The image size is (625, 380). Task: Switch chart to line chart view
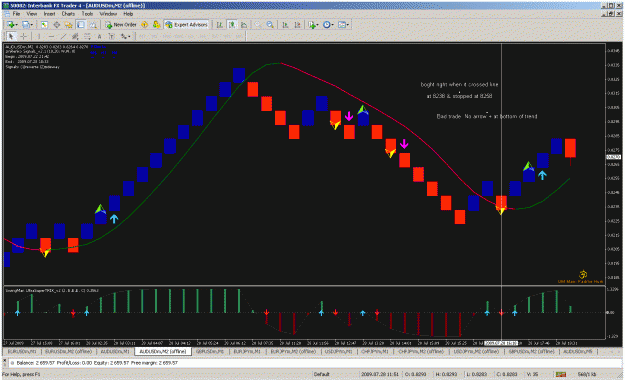tap(244, 25)
